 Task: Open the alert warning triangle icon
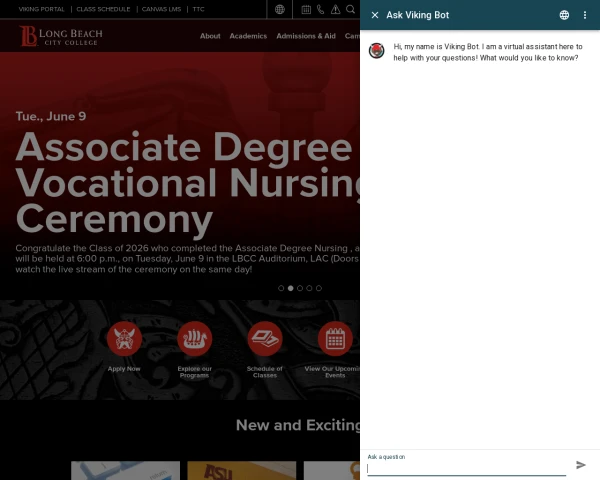click(x=336, y=10)
